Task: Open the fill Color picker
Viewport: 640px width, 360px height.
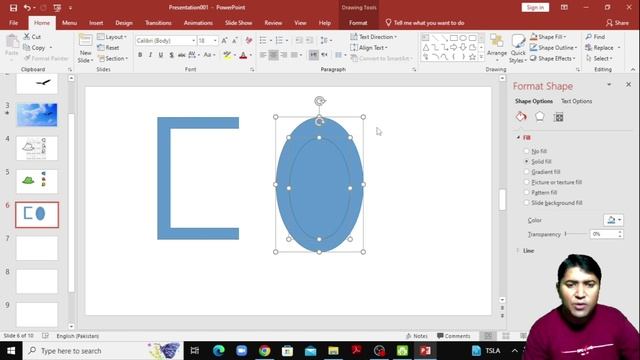Action: 613,220
